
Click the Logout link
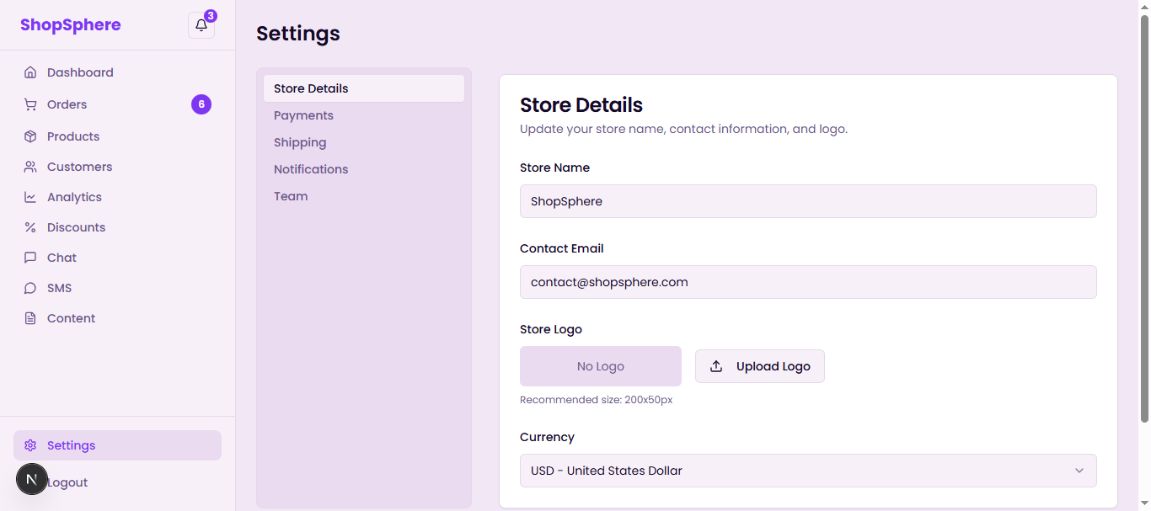point(68,483)
